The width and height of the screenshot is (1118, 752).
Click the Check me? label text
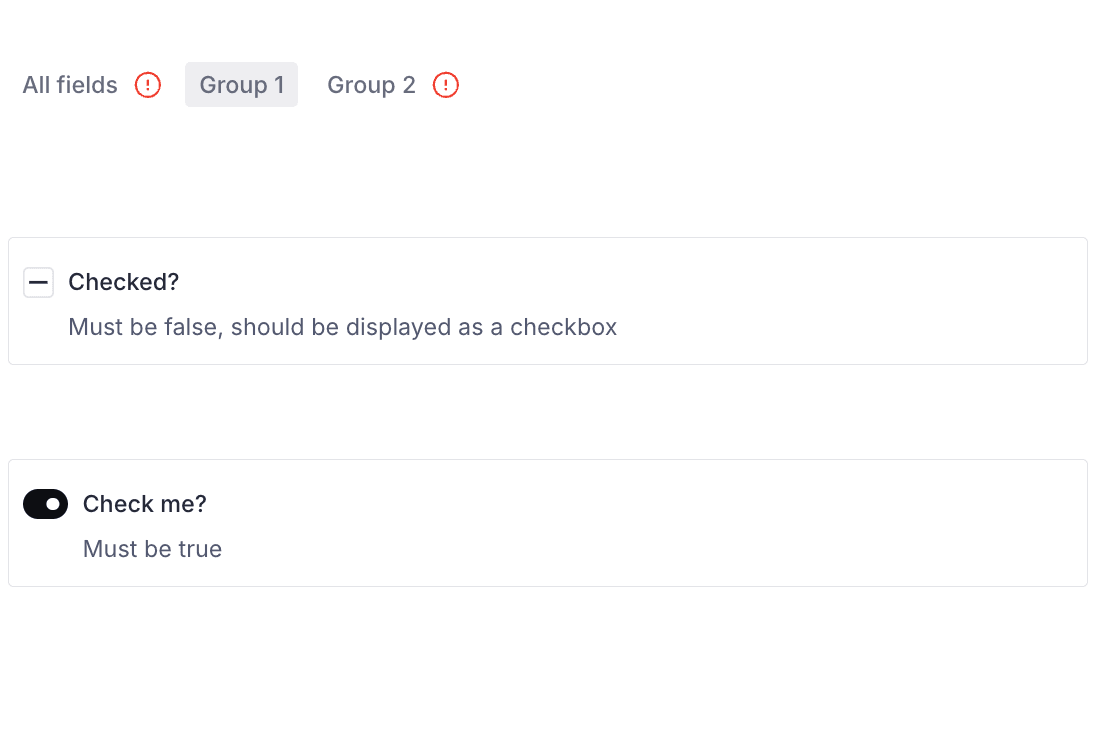(144, 504)
